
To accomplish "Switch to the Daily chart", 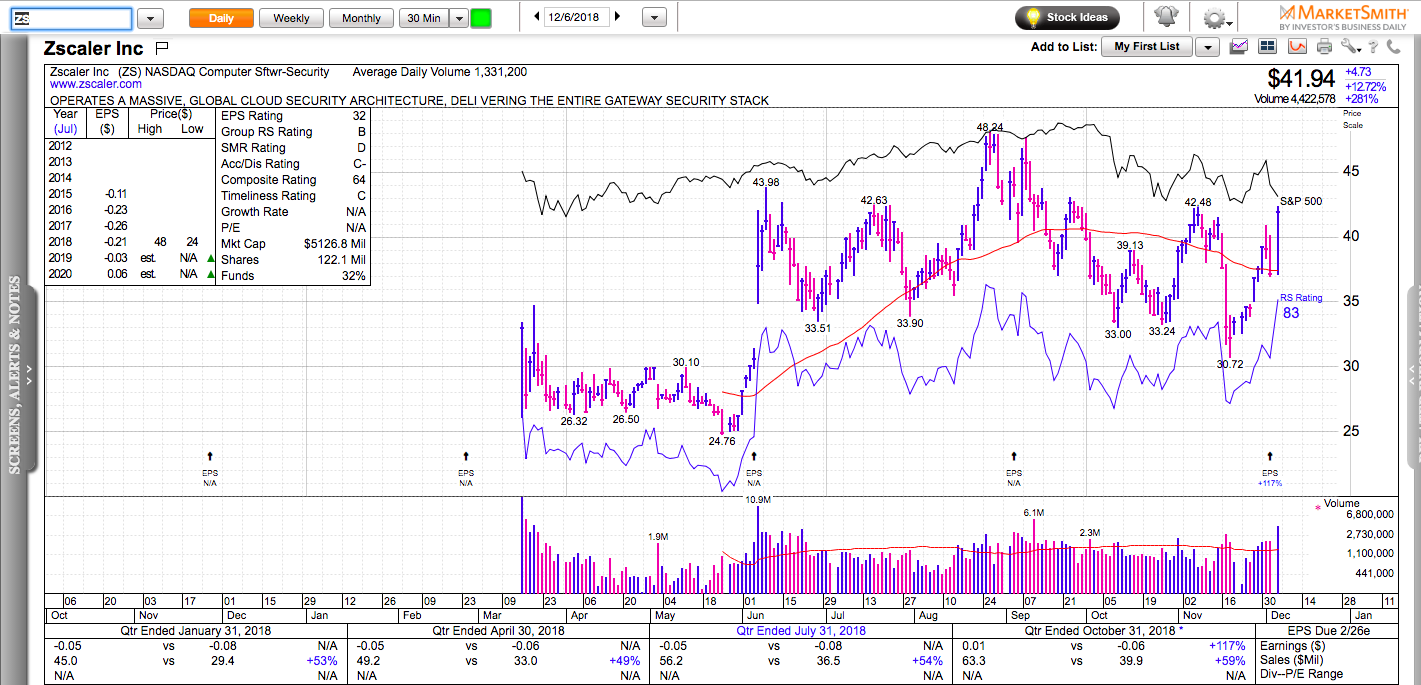I will click(221, 18).
